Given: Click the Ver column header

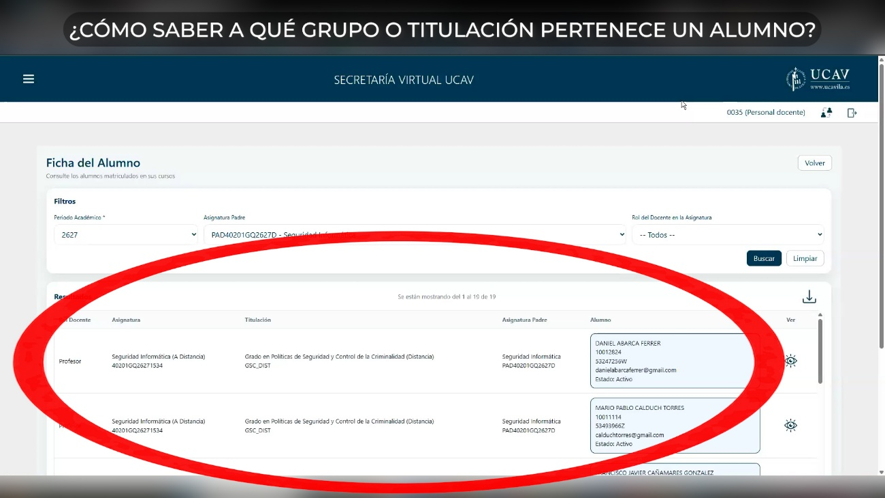Looking at the screenshot, I should click(x=791, y=320).
